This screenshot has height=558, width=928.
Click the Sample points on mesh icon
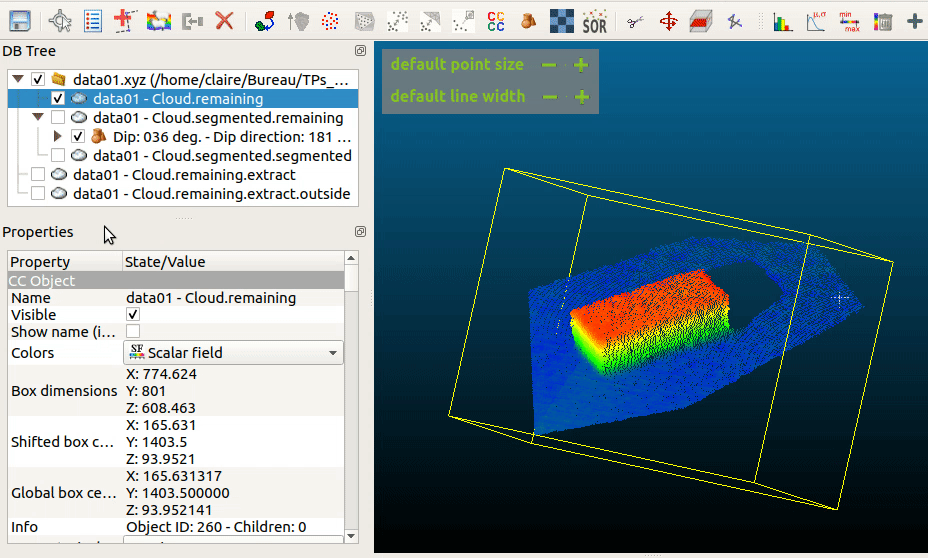[x=365, y=22]
